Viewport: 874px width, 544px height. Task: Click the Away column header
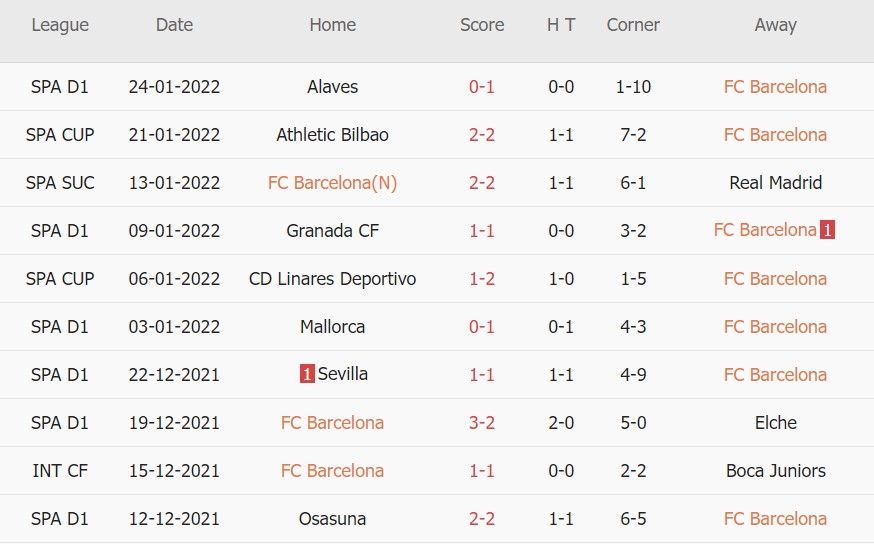775,25
